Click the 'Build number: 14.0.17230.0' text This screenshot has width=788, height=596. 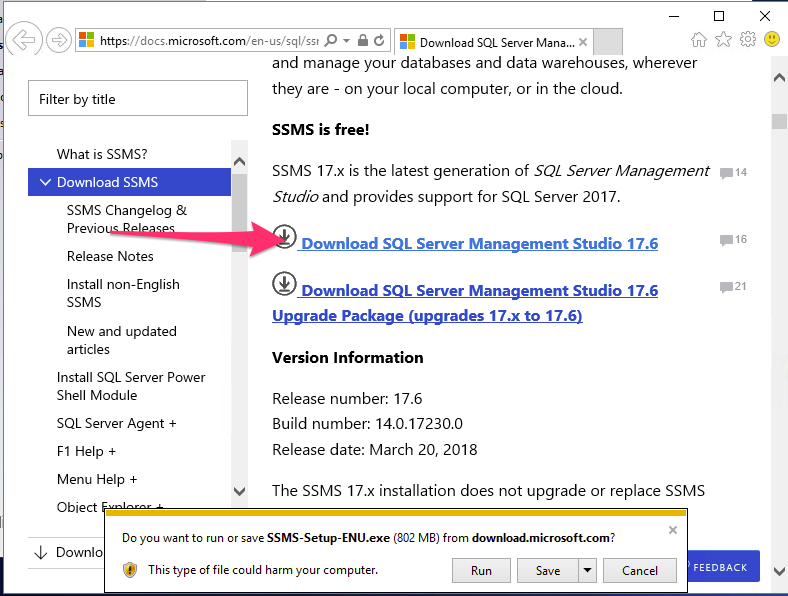367,424
